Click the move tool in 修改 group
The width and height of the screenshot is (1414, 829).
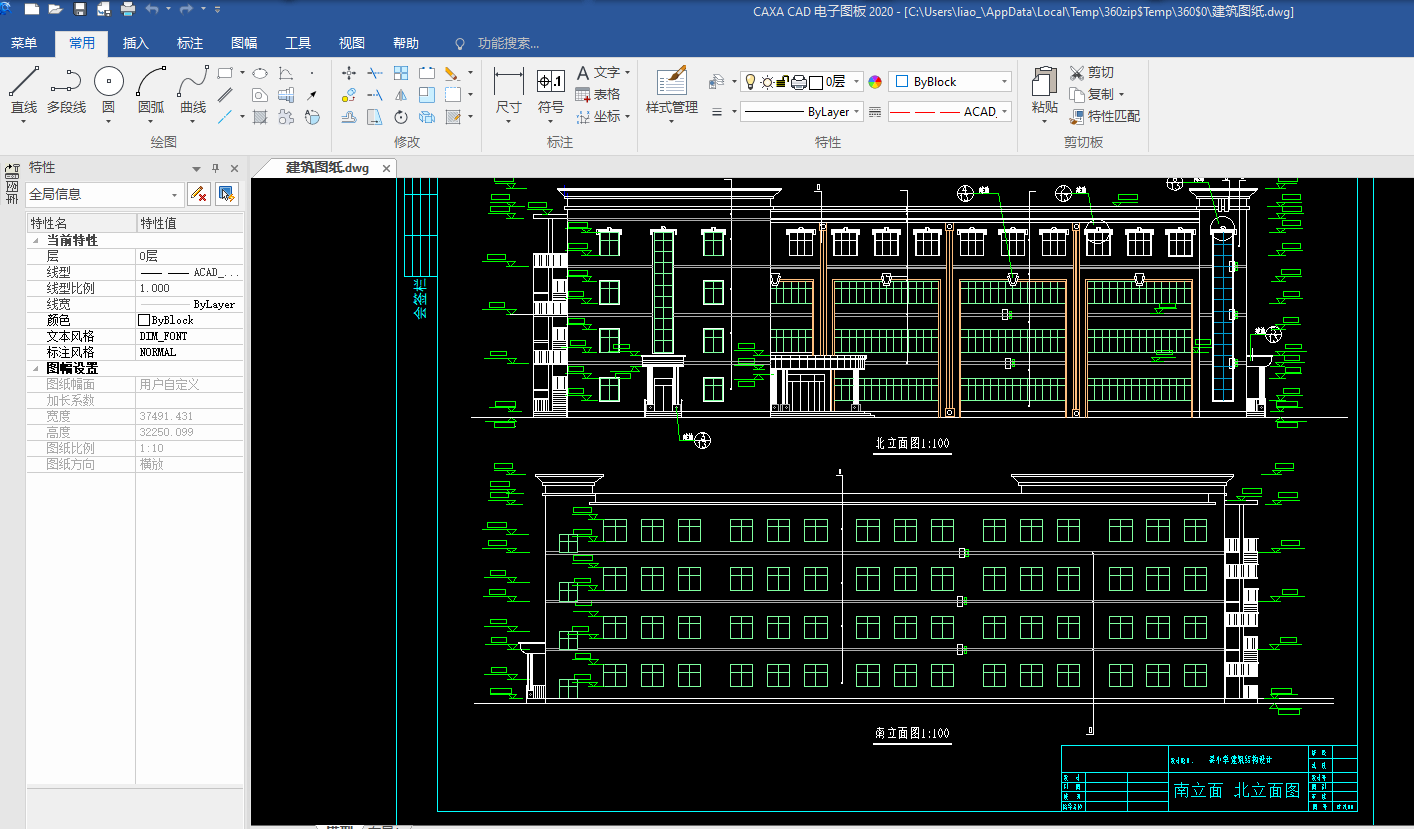click(349, 73)
